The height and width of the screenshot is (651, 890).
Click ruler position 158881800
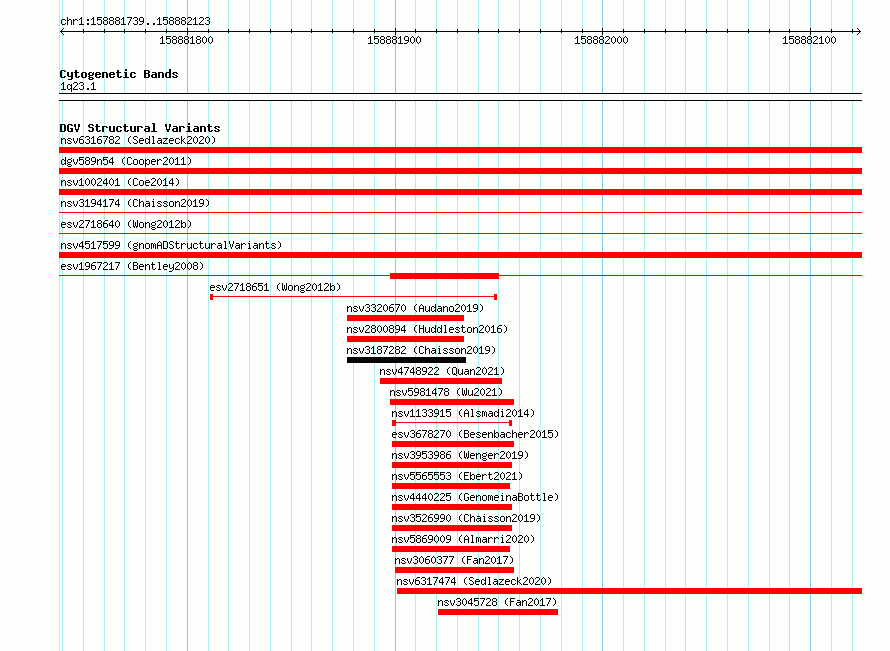(186, 40)
